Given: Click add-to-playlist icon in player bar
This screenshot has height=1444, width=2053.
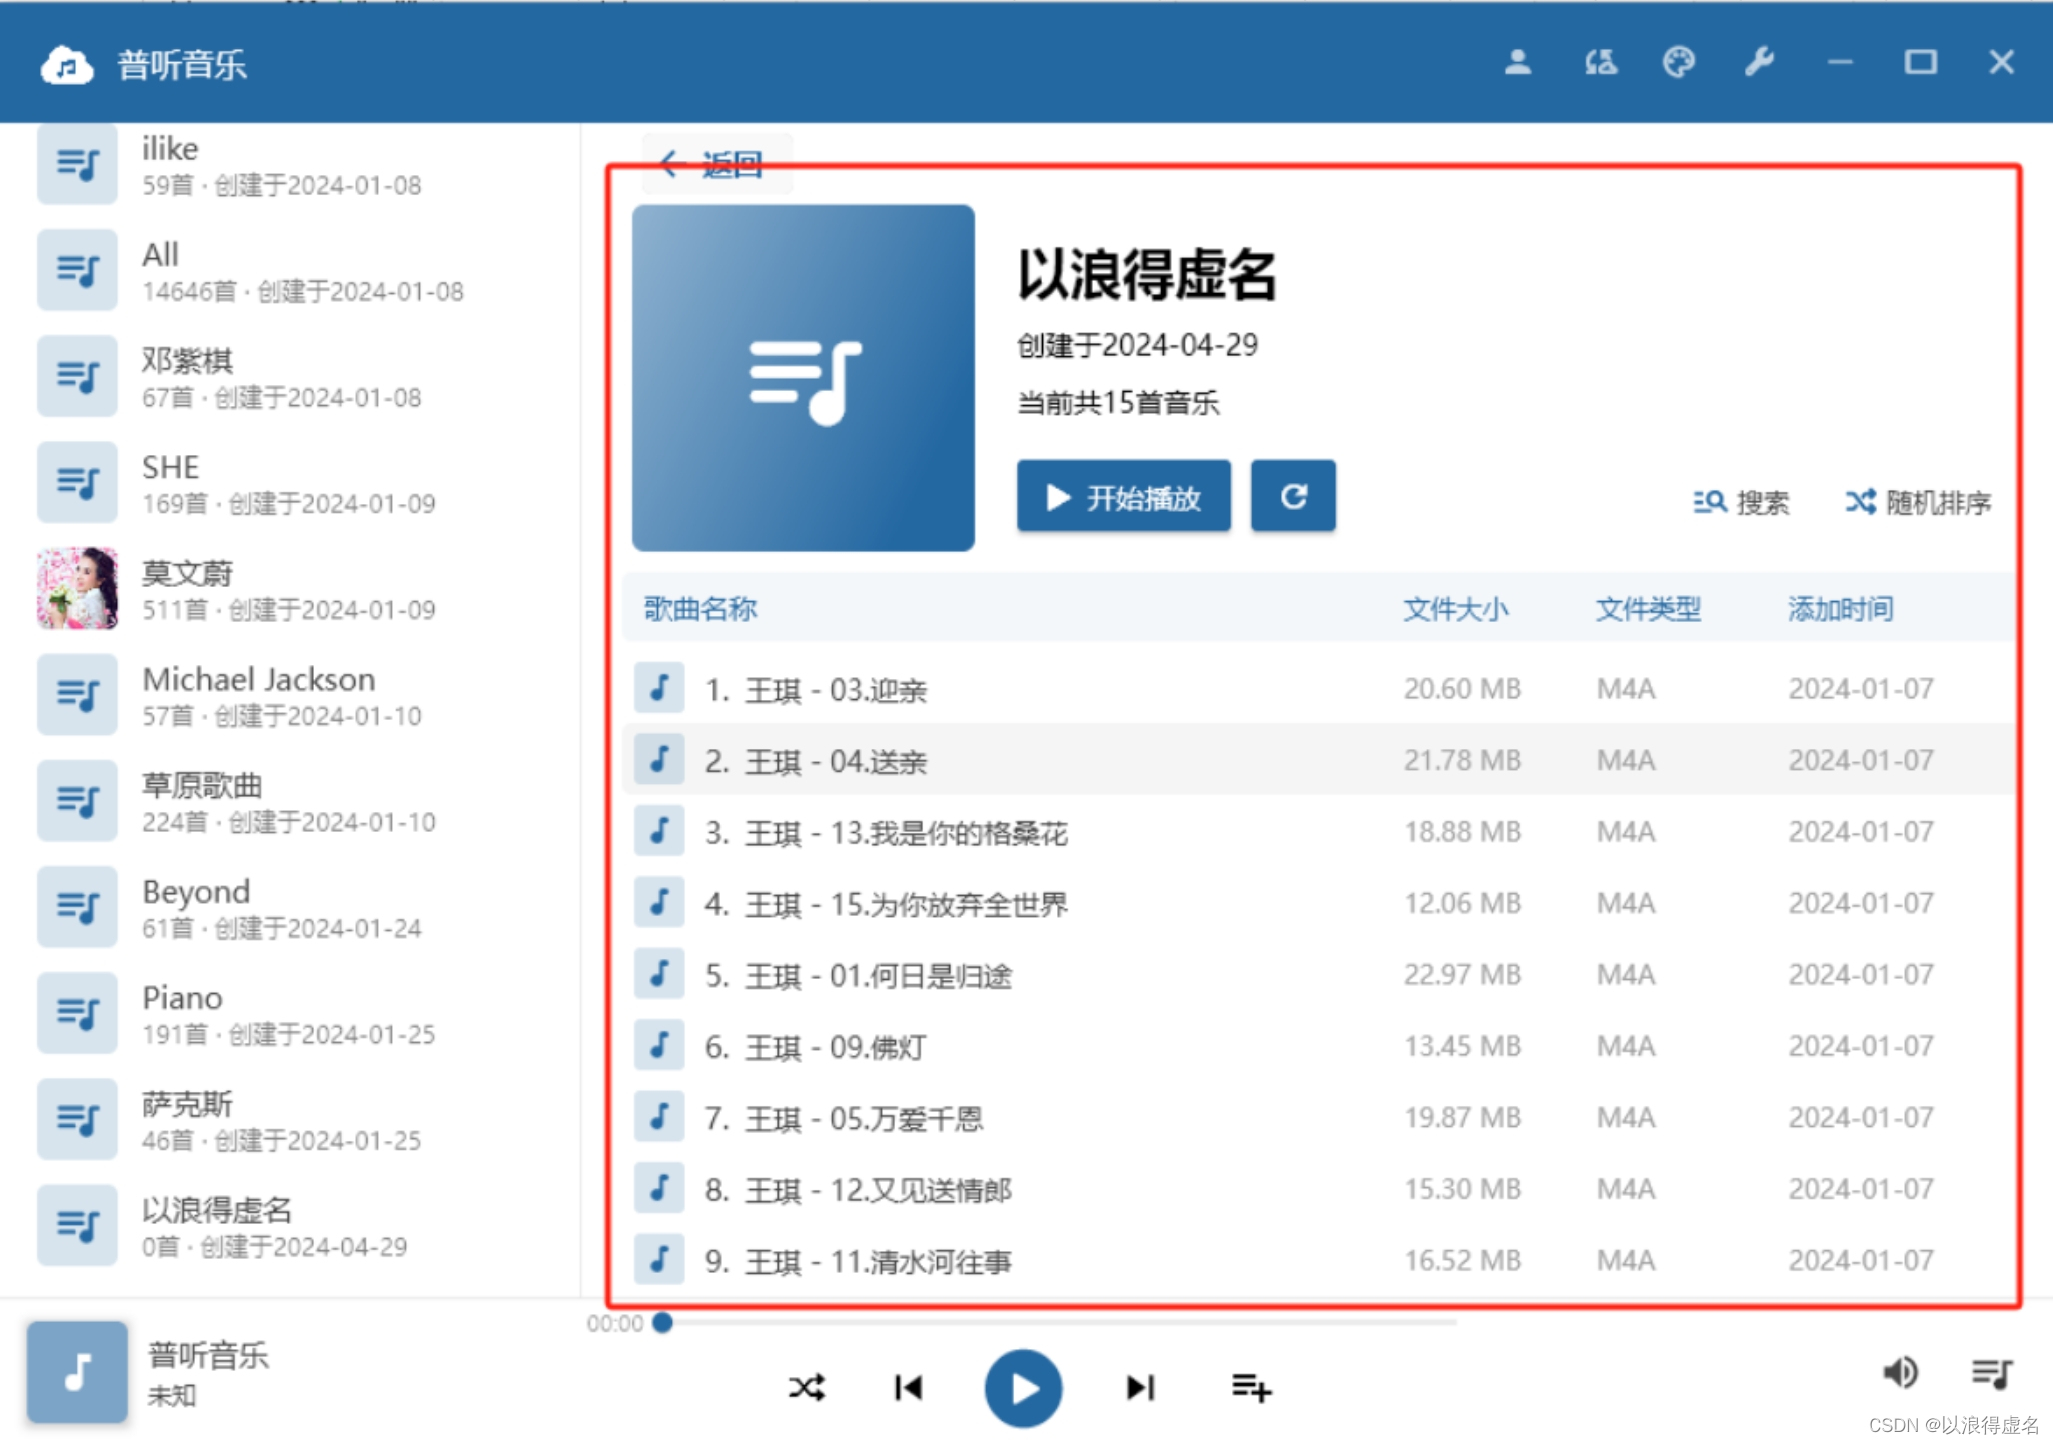Looking at the screenshot, I should pyautogui.click(x=1250, y=1388).
